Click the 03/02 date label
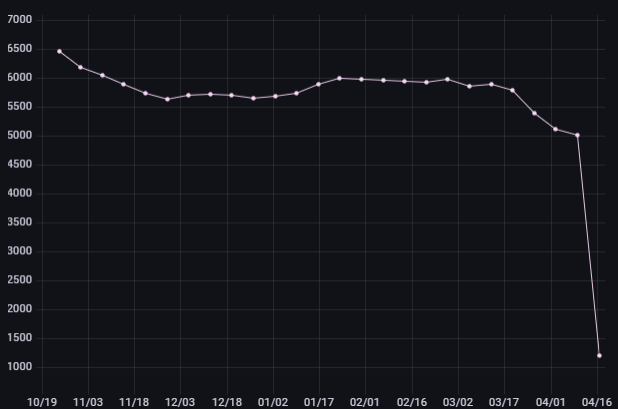Screen dimensions: 618x409 458,402
